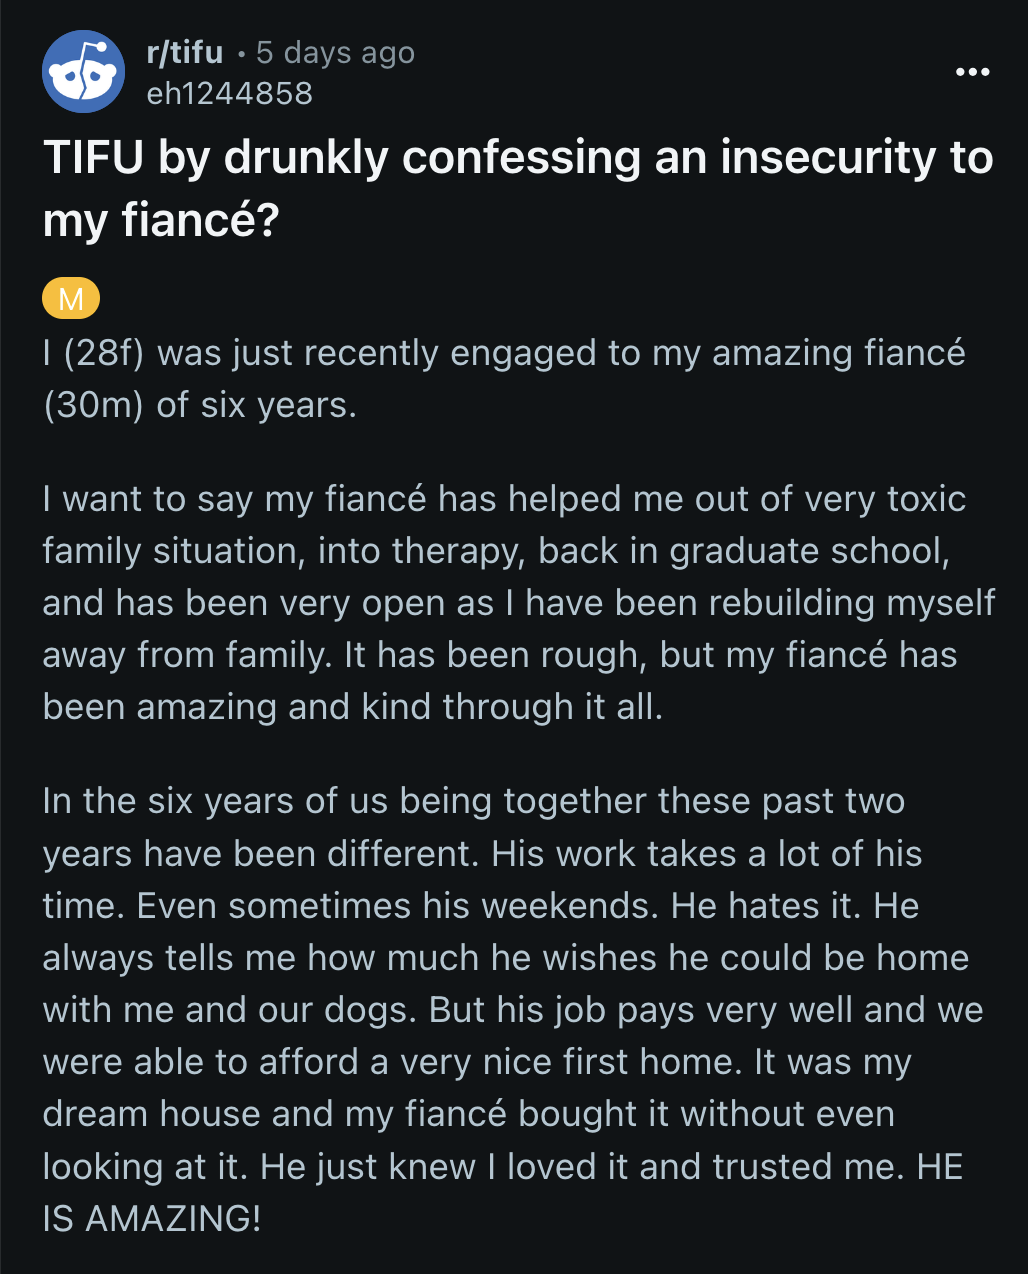
Task: Click the Mature content 'M' badge icon
Action: [70, 297]
